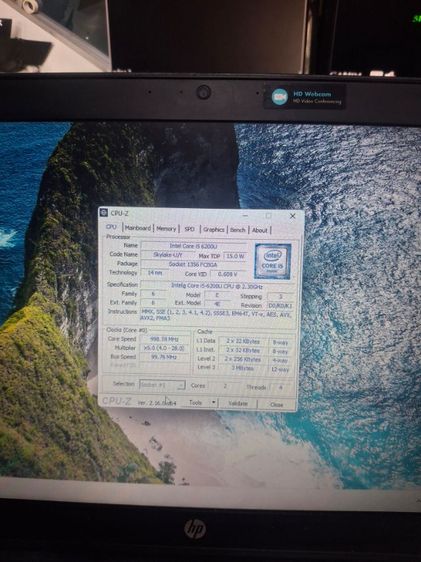
Task: Click the CPU-Z title bar icon
Action: point(104,213)
